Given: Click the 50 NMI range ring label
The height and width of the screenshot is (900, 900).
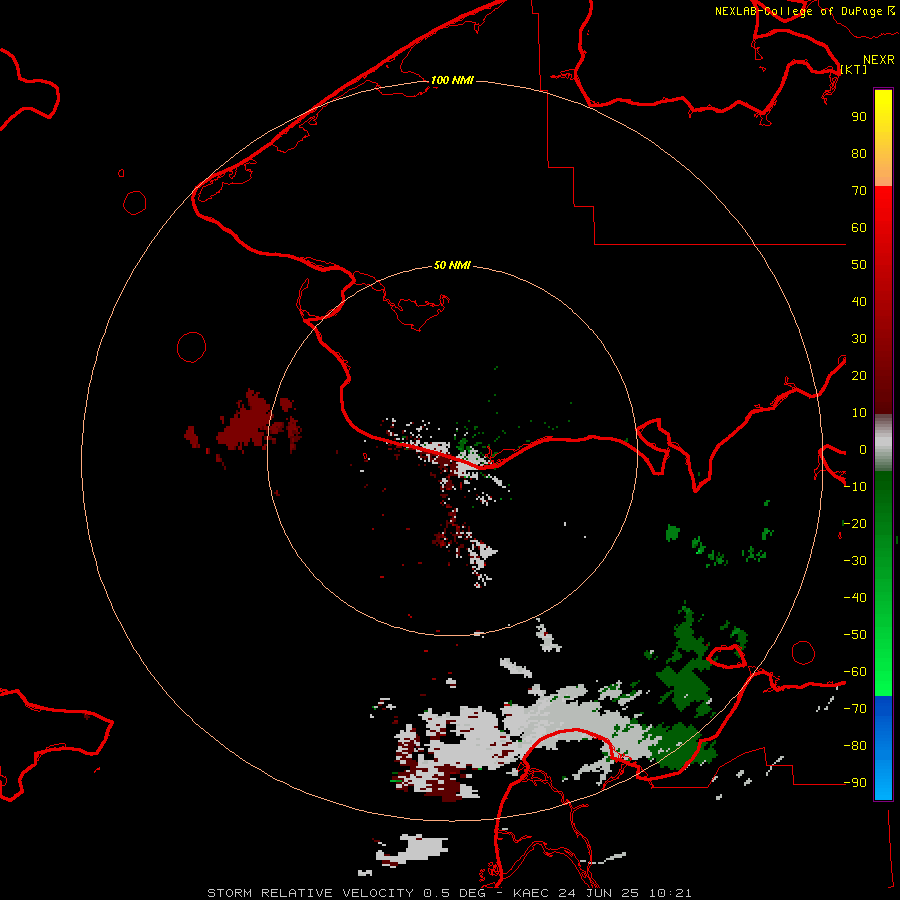Looking at the screenshot, I should [x=452, y=265].
